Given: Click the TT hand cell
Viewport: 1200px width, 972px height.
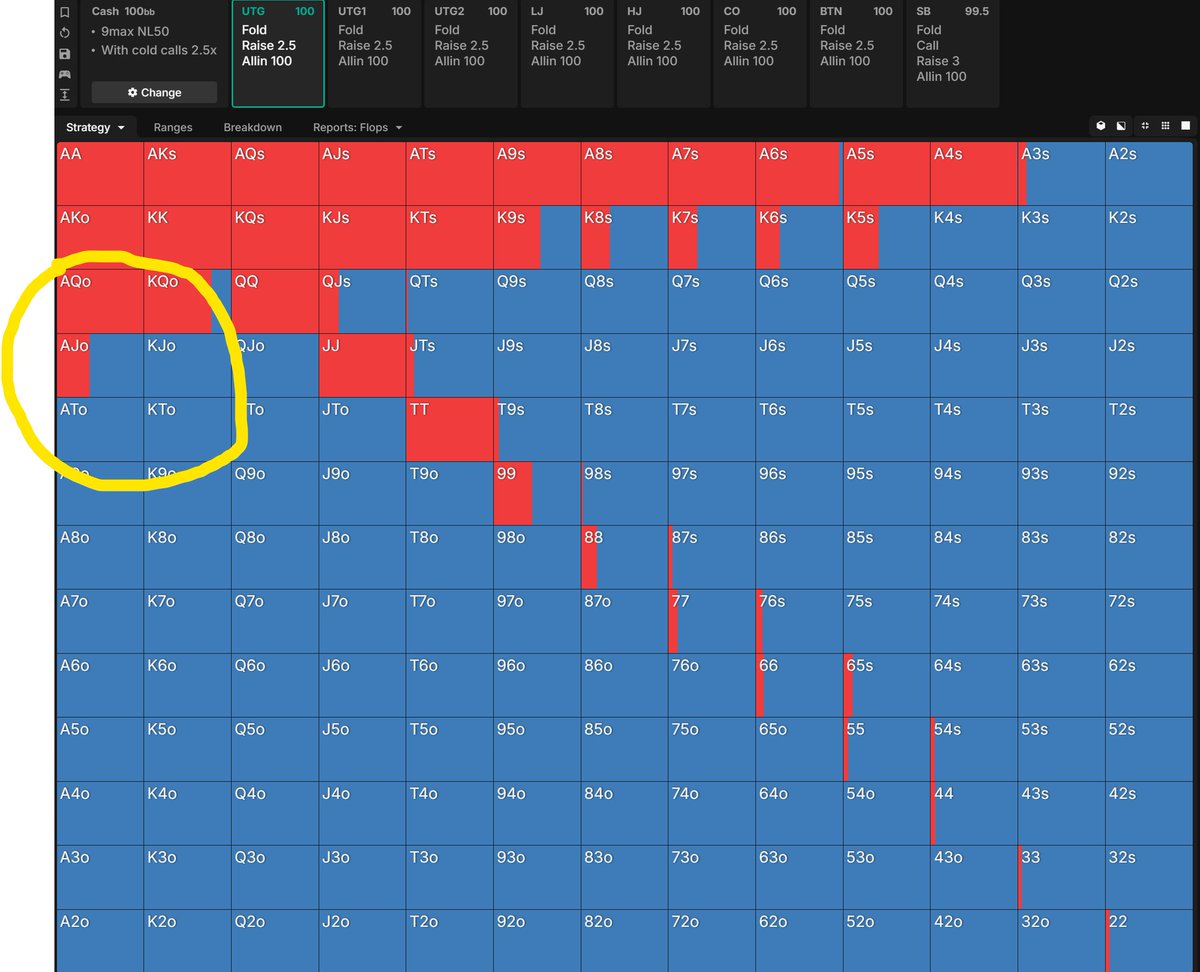Looking at the screenshot, I should (x=450, y=430).
